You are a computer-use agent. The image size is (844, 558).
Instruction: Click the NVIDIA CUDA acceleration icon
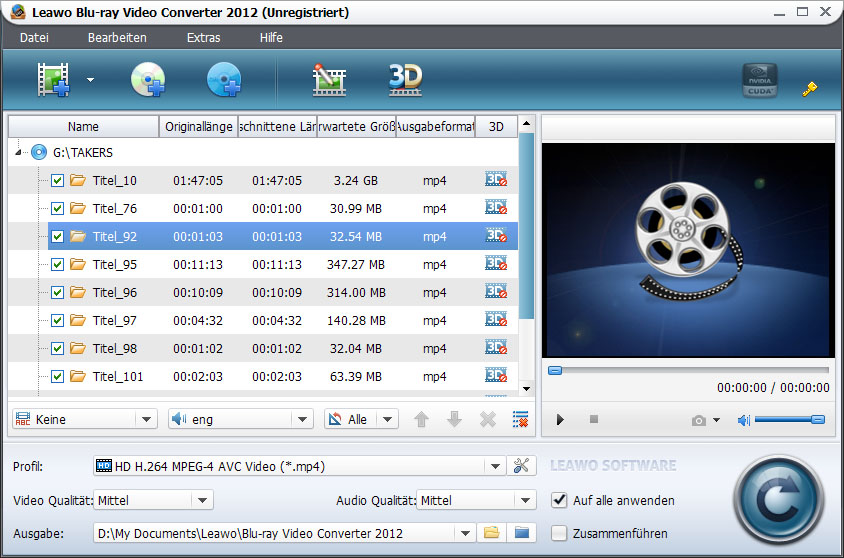[759, 81]
